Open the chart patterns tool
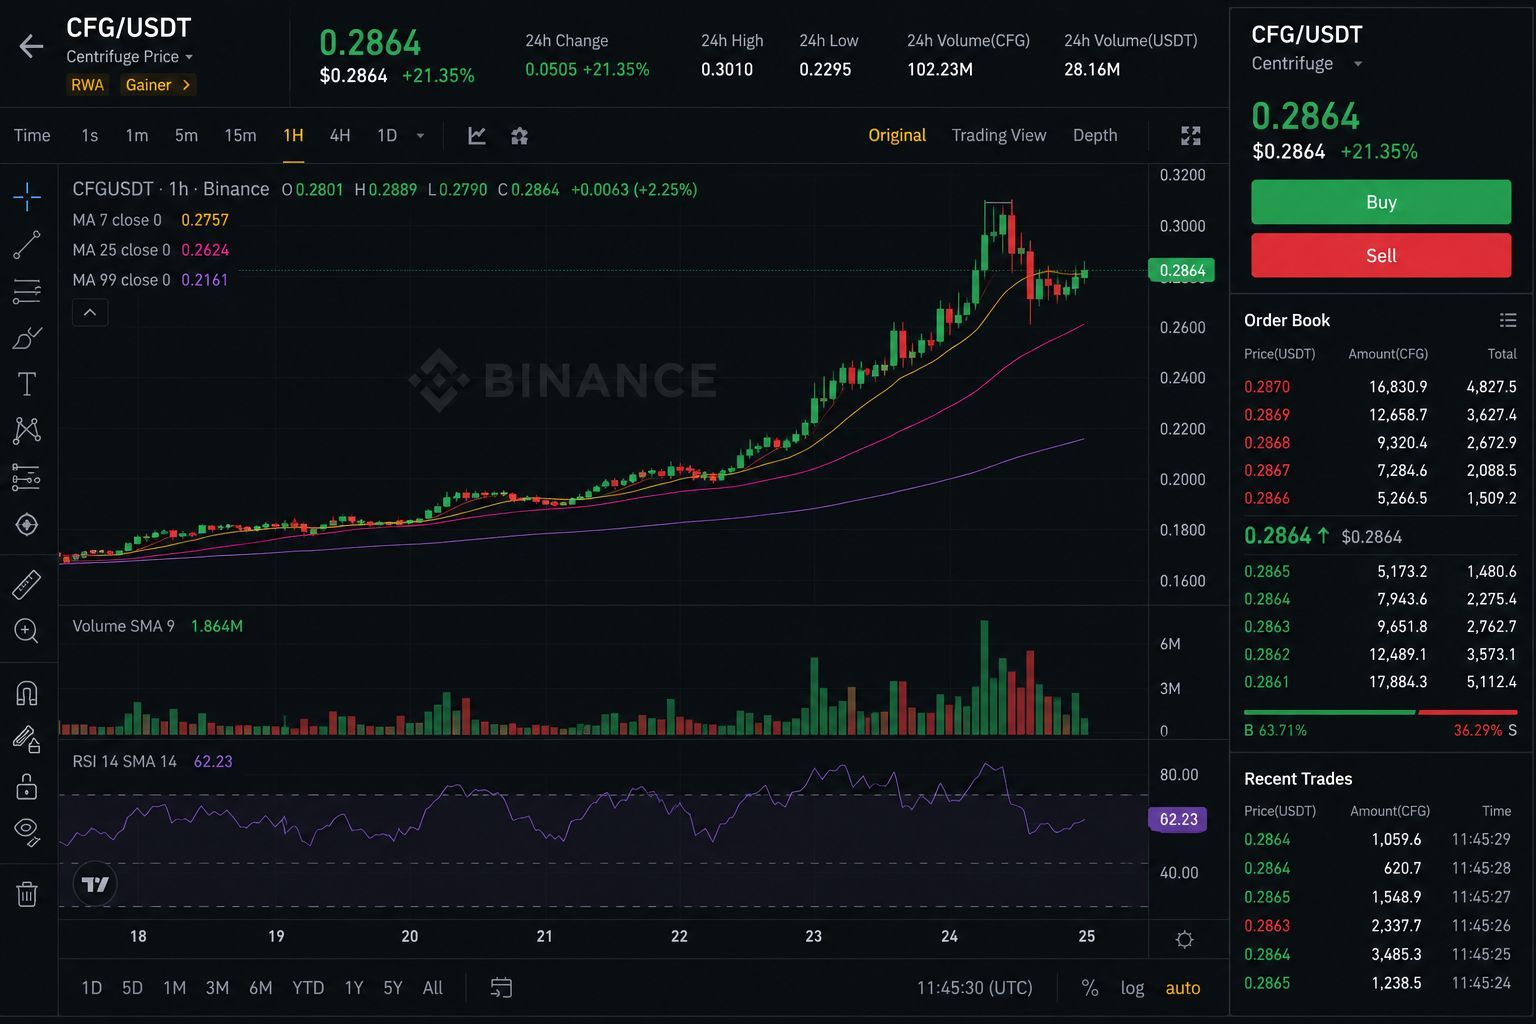1536x1024 pixels. coord(27,431)
